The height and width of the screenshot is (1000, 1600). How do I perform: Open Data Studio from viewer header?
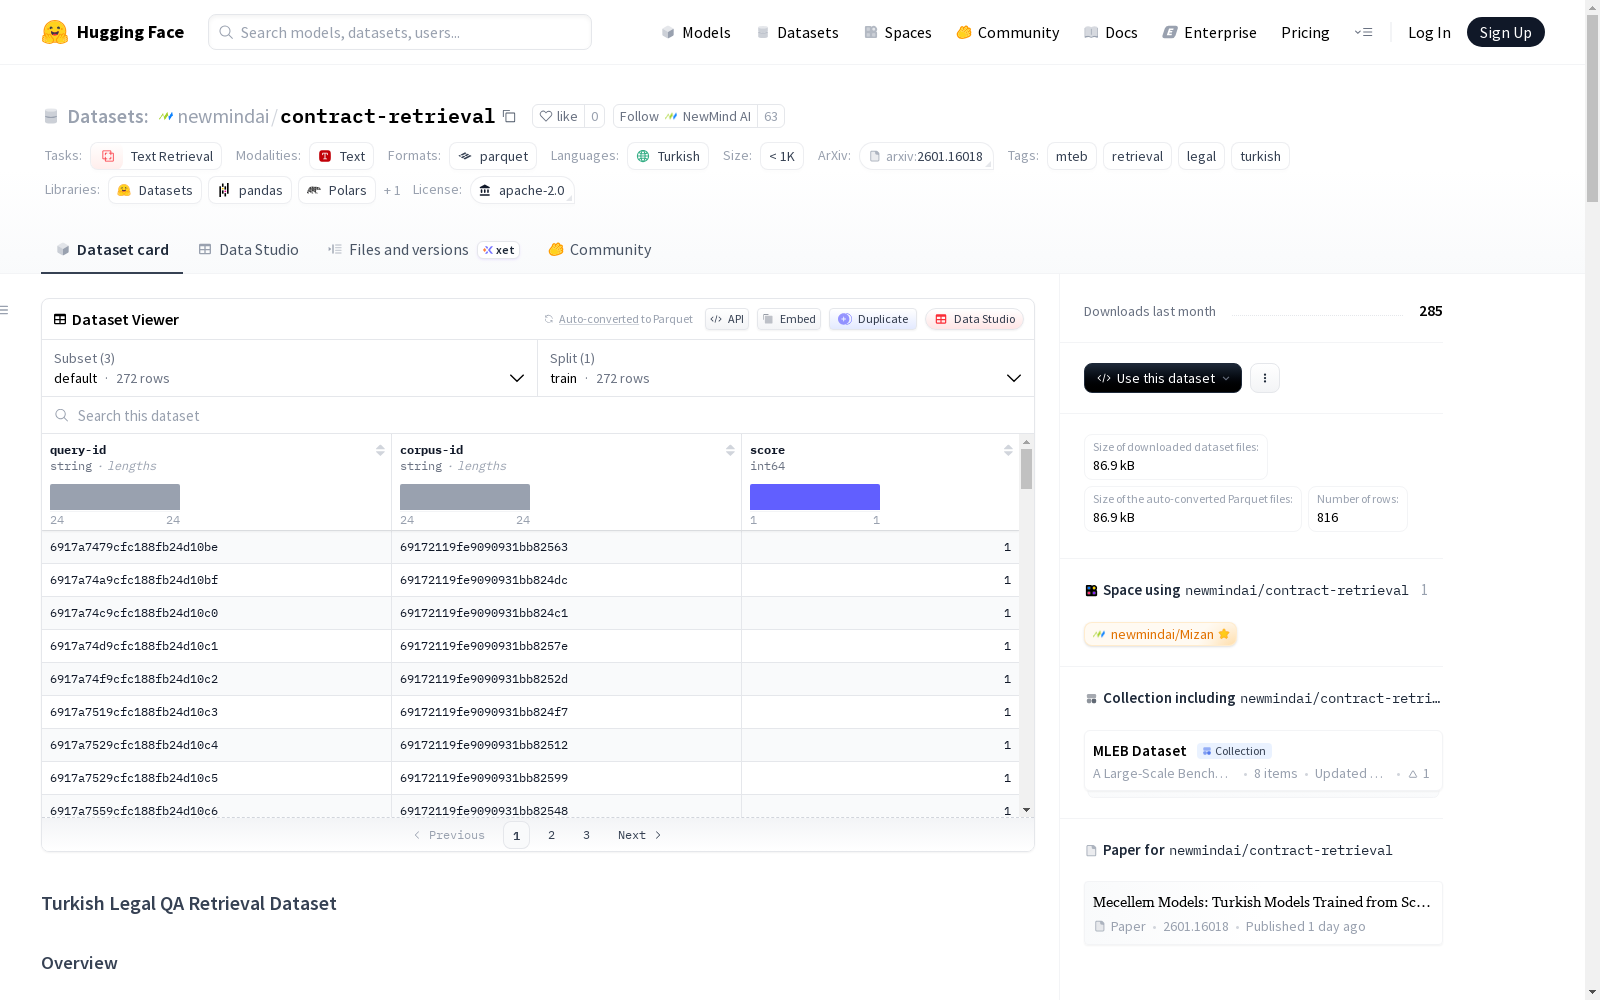[x=974, y=319]
